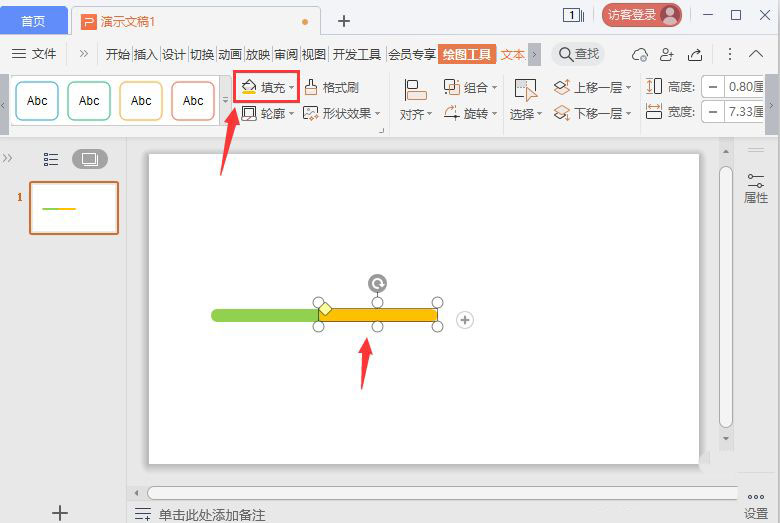Open the 文件 menu
Screen dimensions: 780x523
coord(35,54)
